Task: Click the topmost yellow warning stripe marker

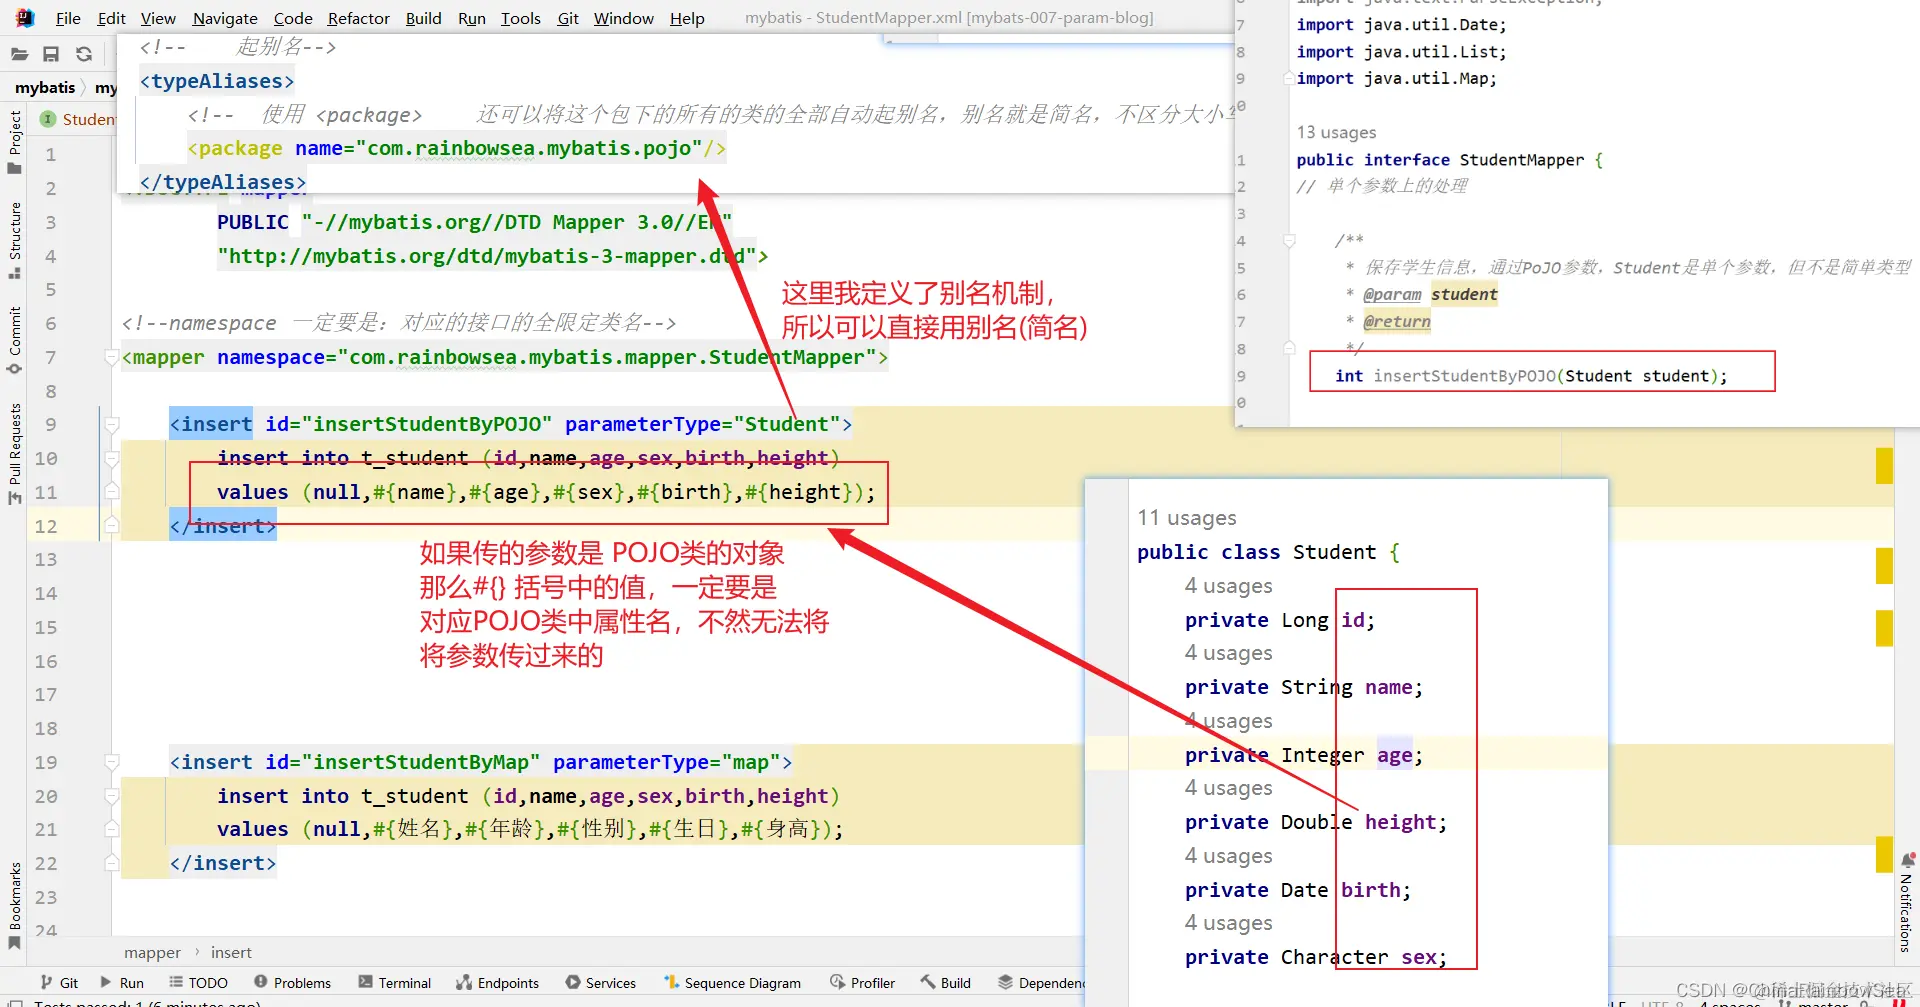Action: [1884, 466]
